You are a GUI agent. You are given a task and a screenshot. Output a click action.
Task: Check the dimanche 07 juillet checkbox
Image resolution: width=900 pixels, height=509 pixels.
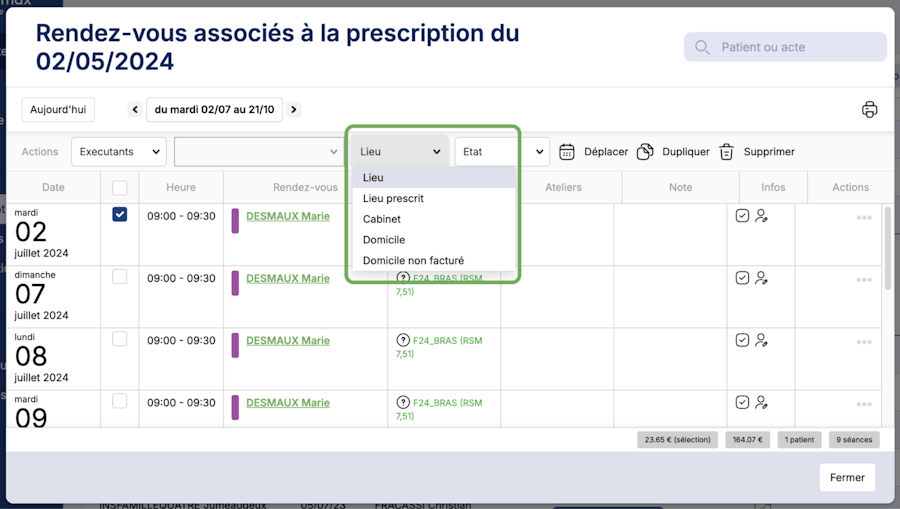coord(120,277)
